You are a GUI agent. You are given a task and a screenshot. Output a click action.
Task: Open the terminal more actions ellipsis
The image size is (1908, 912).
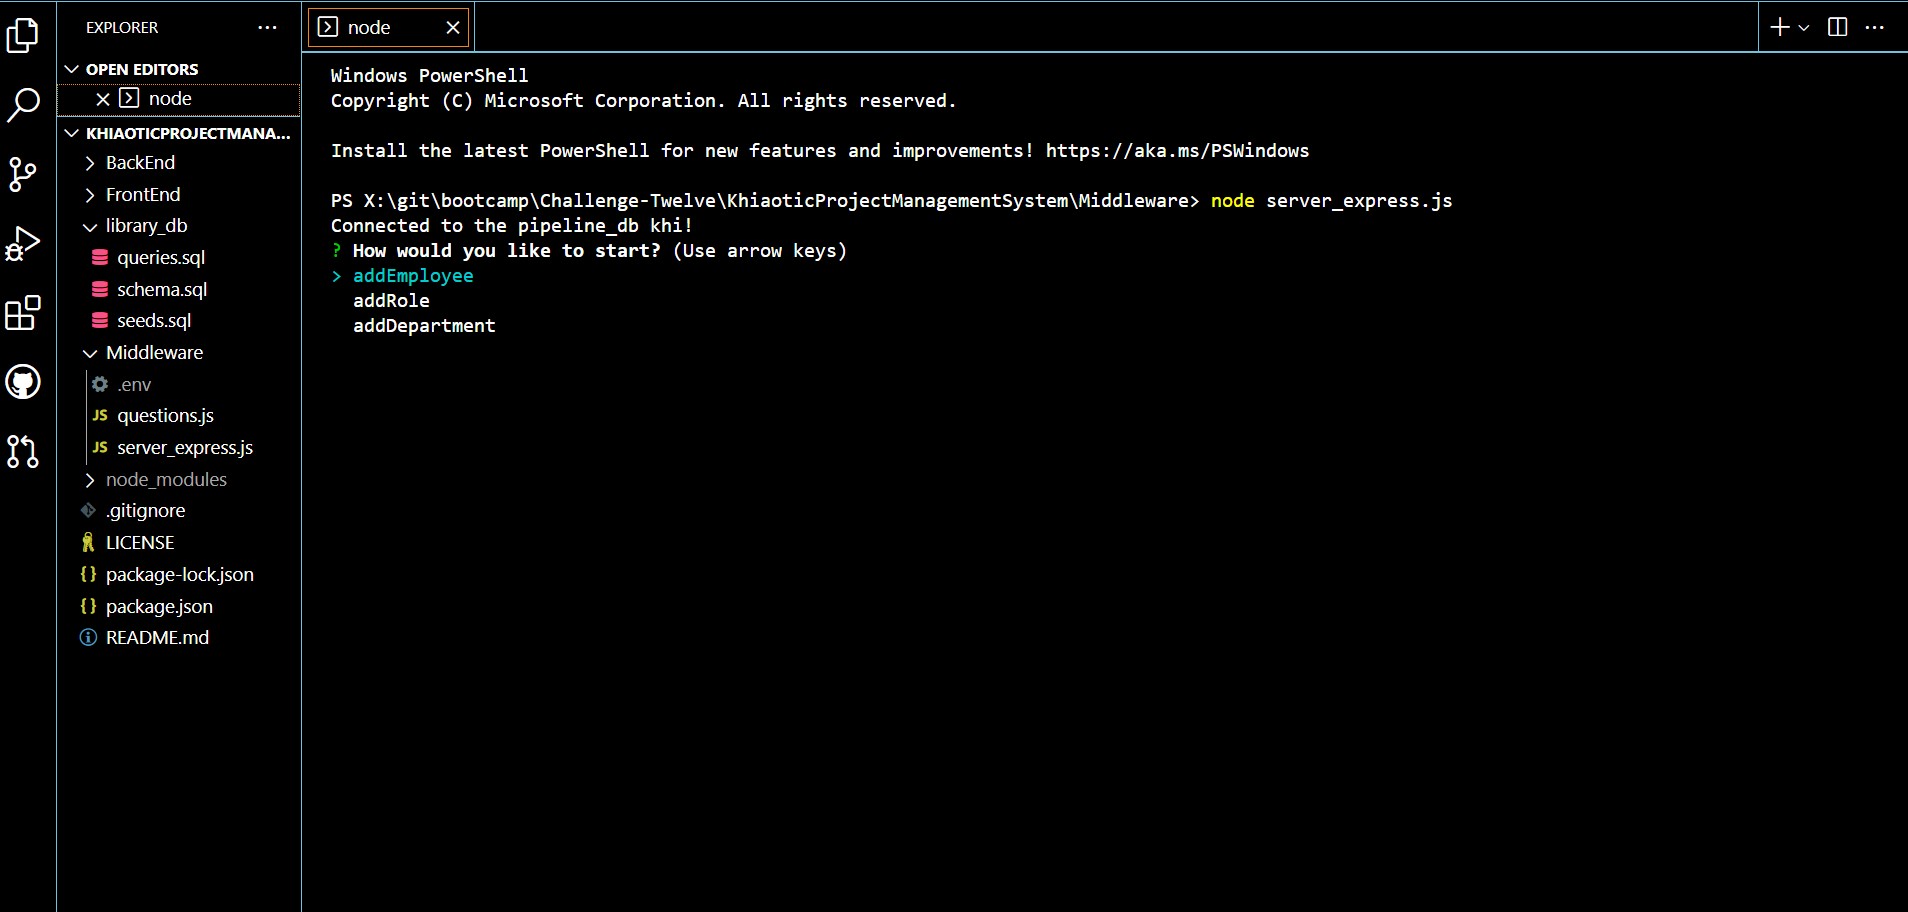1874,27
